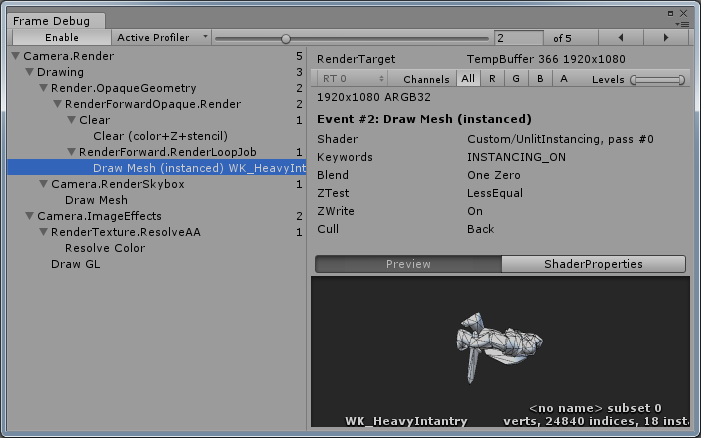Open the RT 0 render target dropdown
701x438 pixels.
[352, 79]
